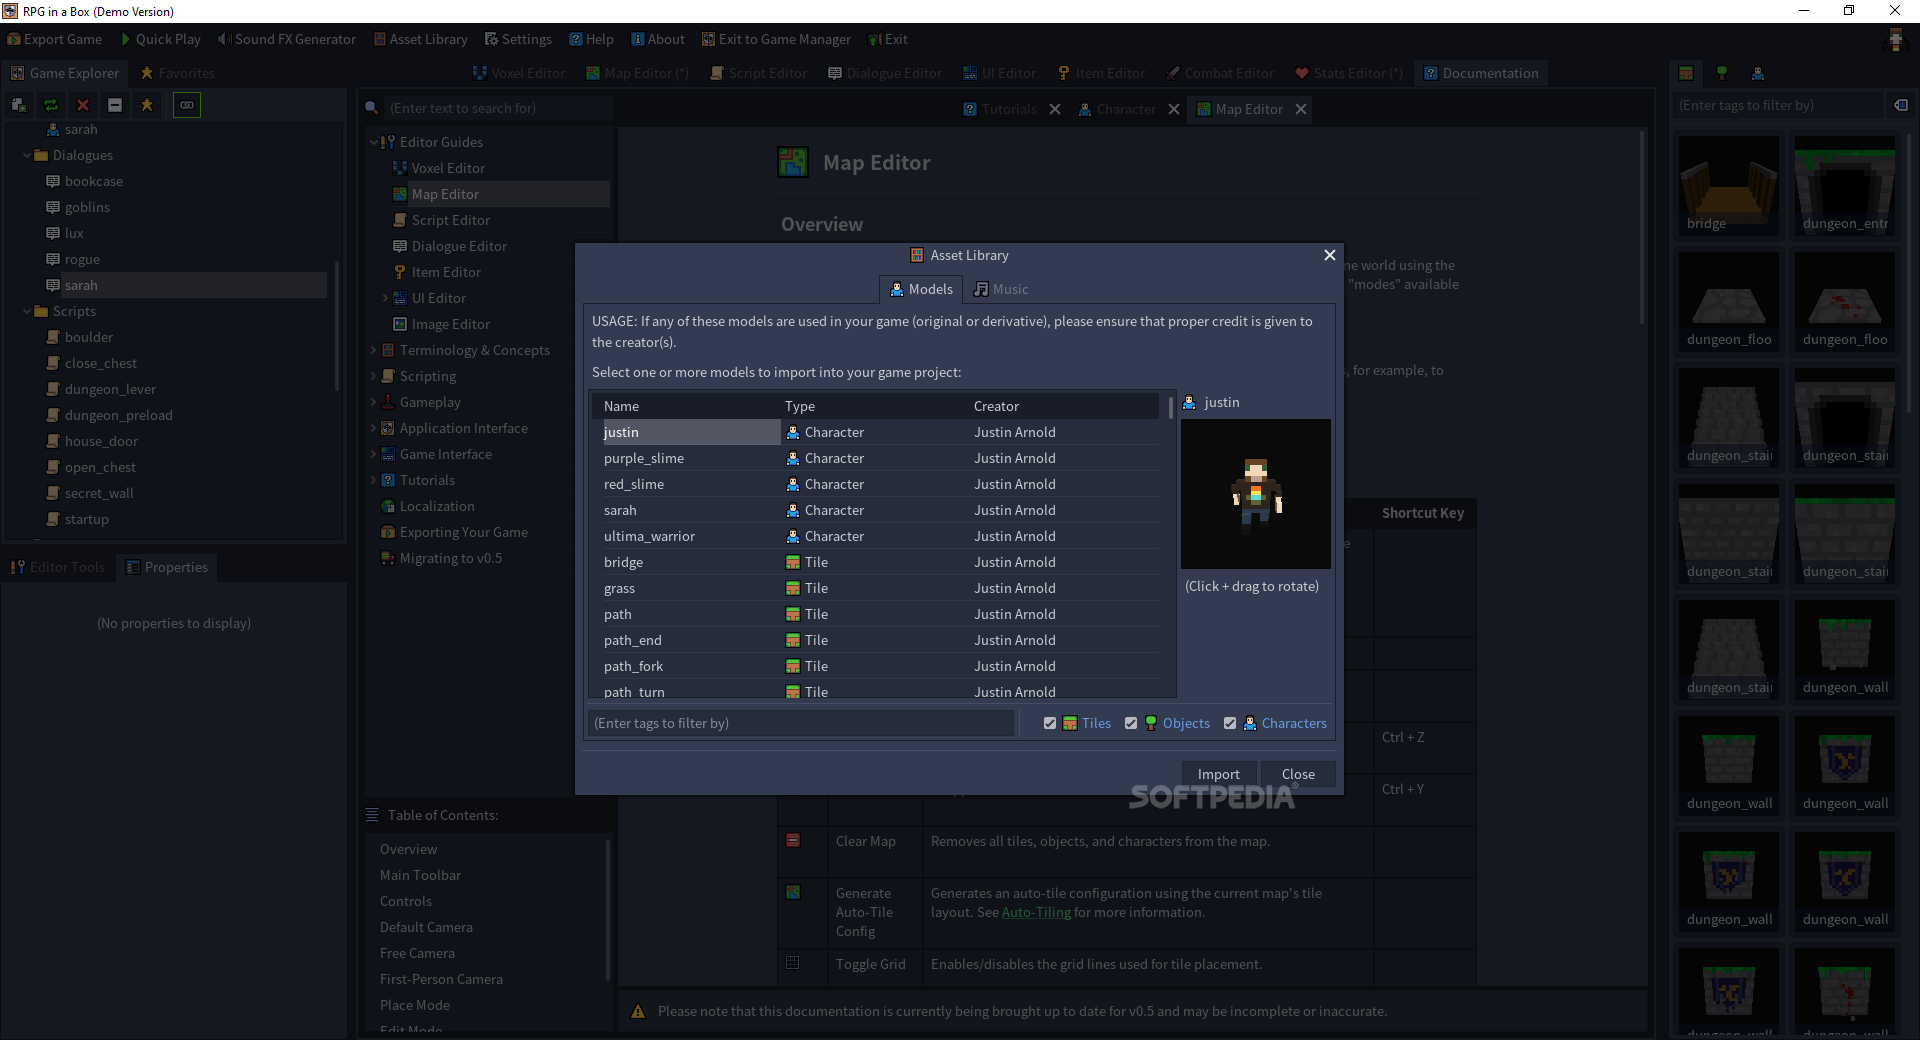The image size is (1920, 1040).
Task: Close the Asset Library dialog with X
Action: click(1330, 255)
